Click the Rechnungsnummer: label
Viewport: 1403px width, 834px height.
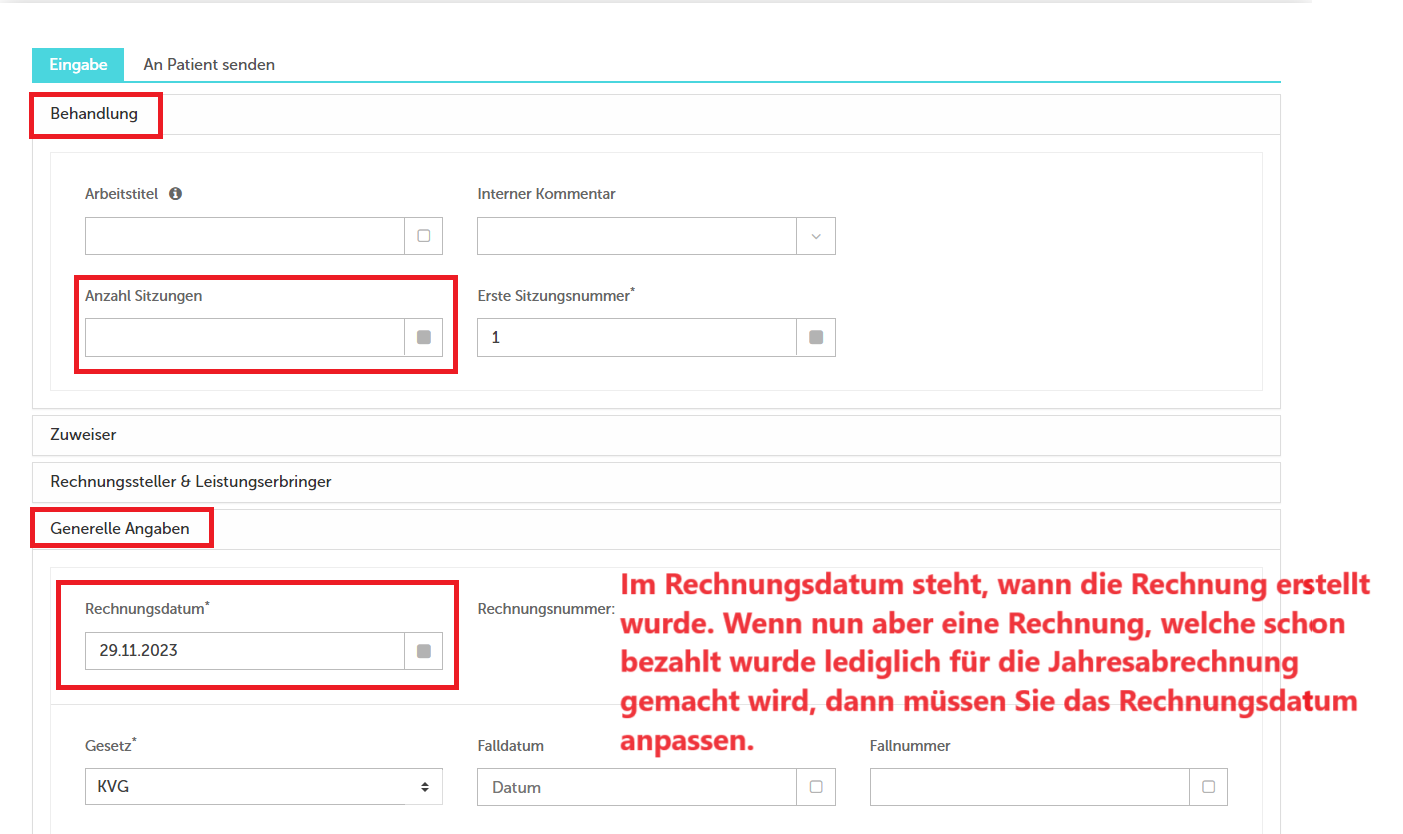click(x=546, y=608)
